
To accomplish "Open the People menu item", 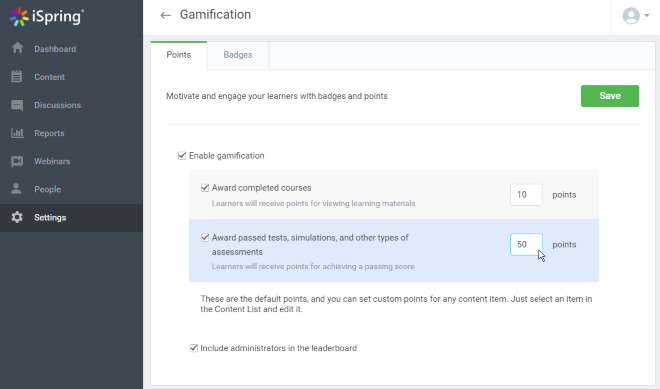I will coord(72,189).
